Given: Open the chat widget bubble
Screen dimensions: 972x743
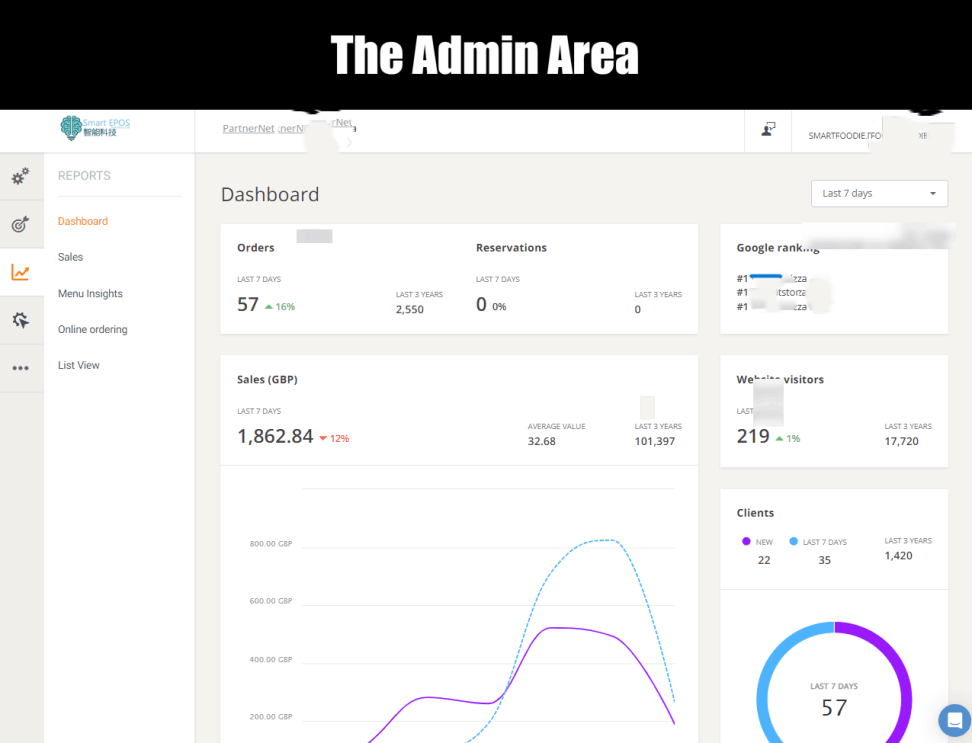Looking at the screenshot, I should pos(953,720).
